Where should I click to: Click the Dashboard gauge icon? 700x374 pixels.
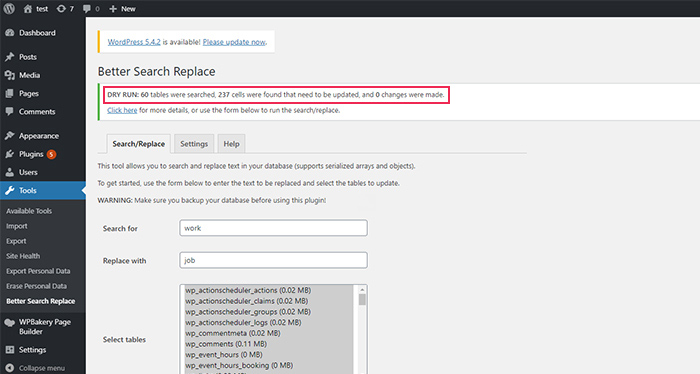point(9,33)
